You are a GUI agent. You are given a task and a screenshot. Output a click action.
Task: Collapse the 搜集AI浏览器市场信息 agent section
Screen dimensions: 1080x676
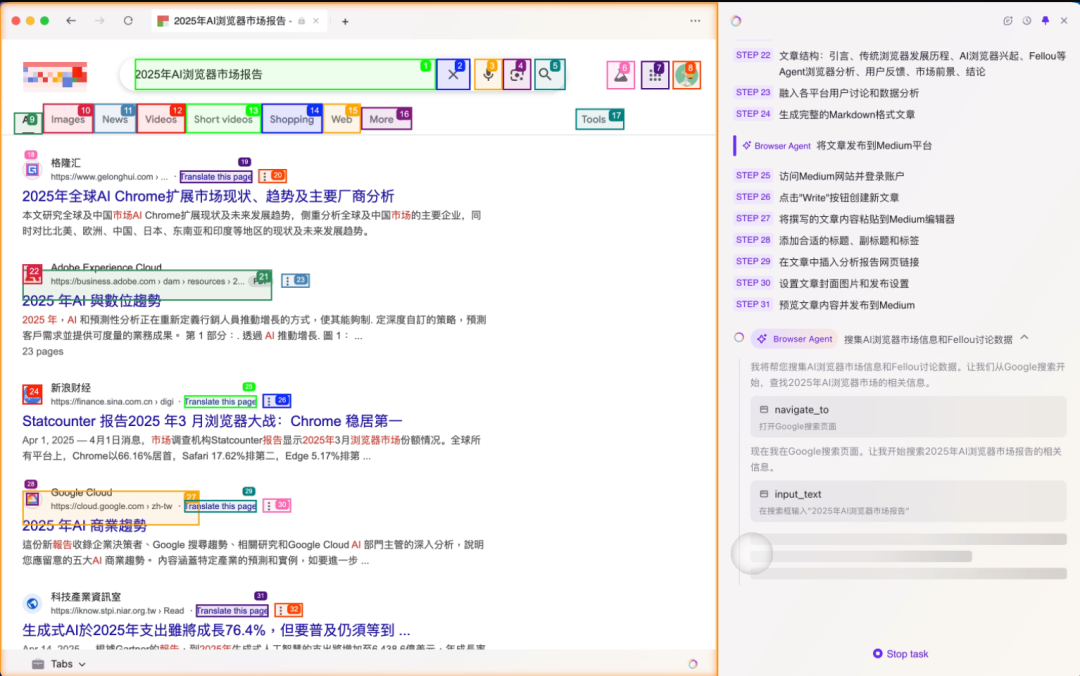tap(1024, 338)
